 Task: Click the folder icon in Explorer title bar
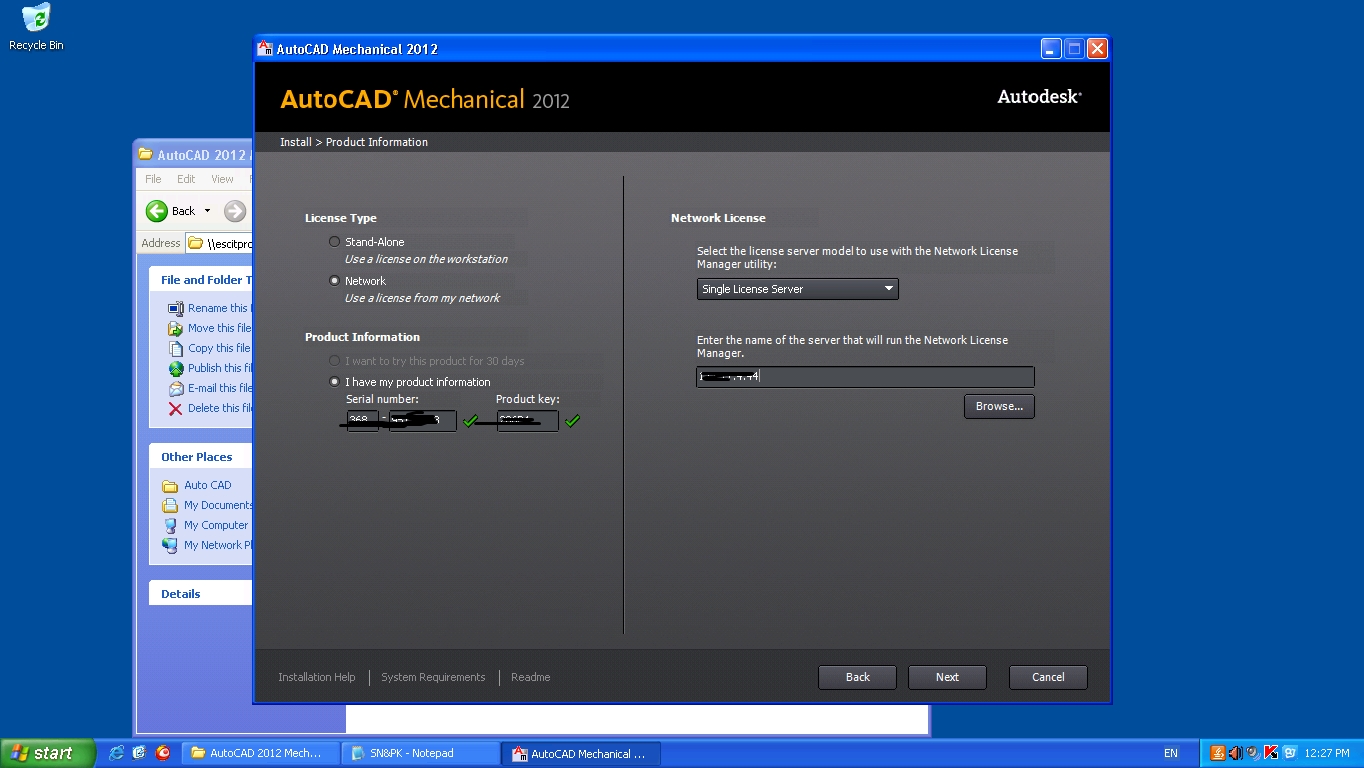(146, 155)
